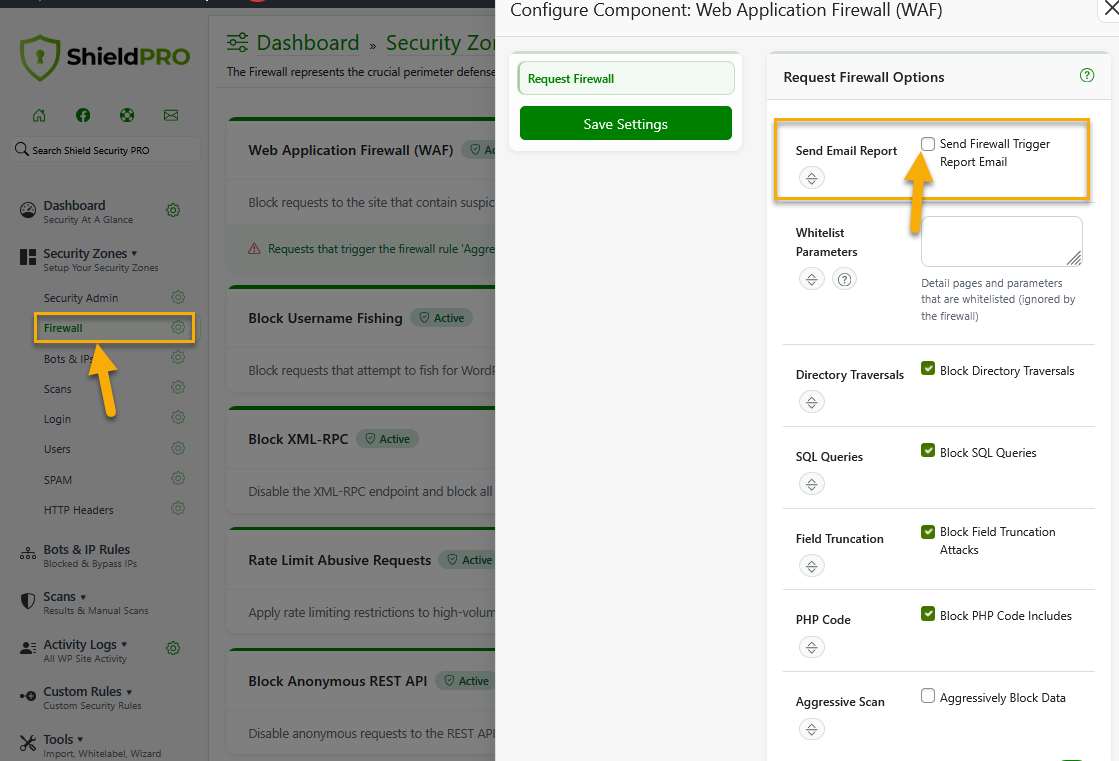
Task: Open the home icon in sidebar
Action: [x=39, y=115]
